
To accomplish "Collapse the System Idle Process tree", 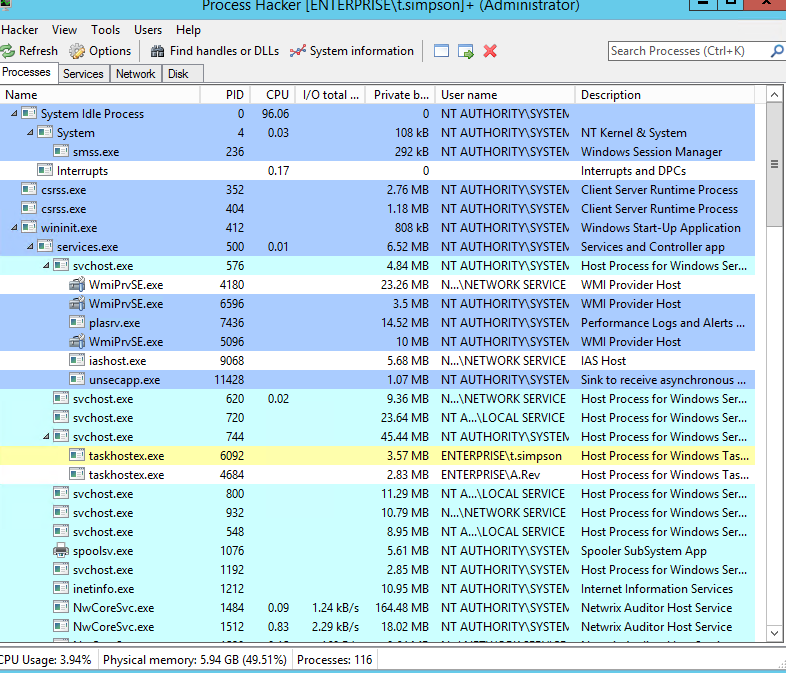I will (14, 114).
